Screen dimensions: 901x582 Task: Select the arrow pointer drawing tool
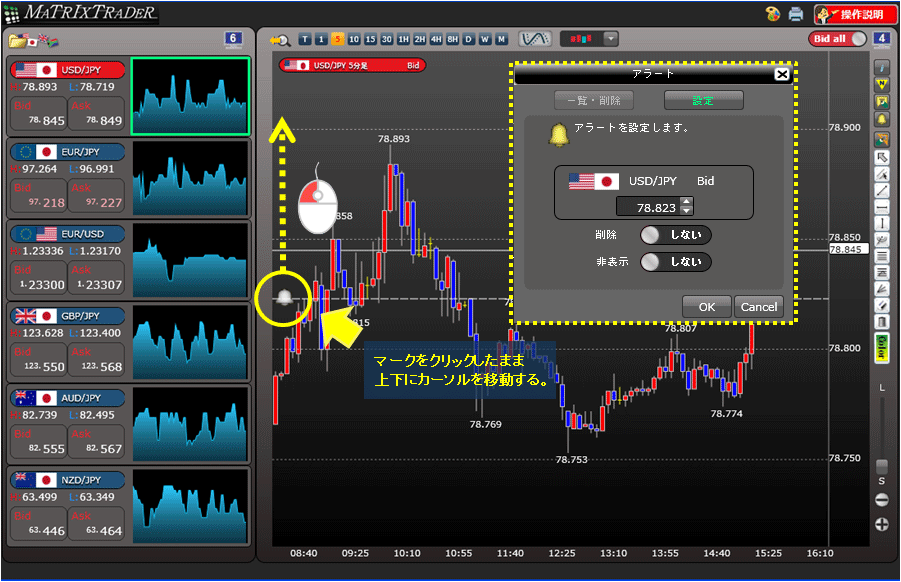881,157
